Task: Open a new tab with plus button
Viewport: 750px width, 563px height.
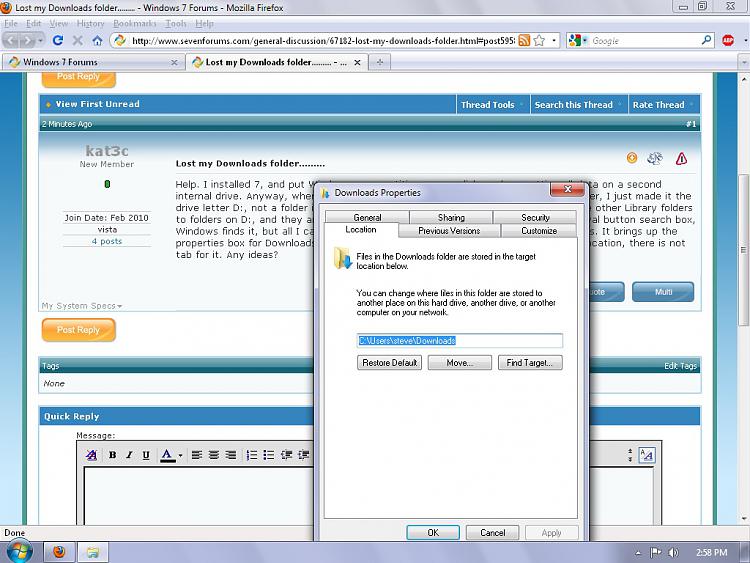Action: click(380, 62)
